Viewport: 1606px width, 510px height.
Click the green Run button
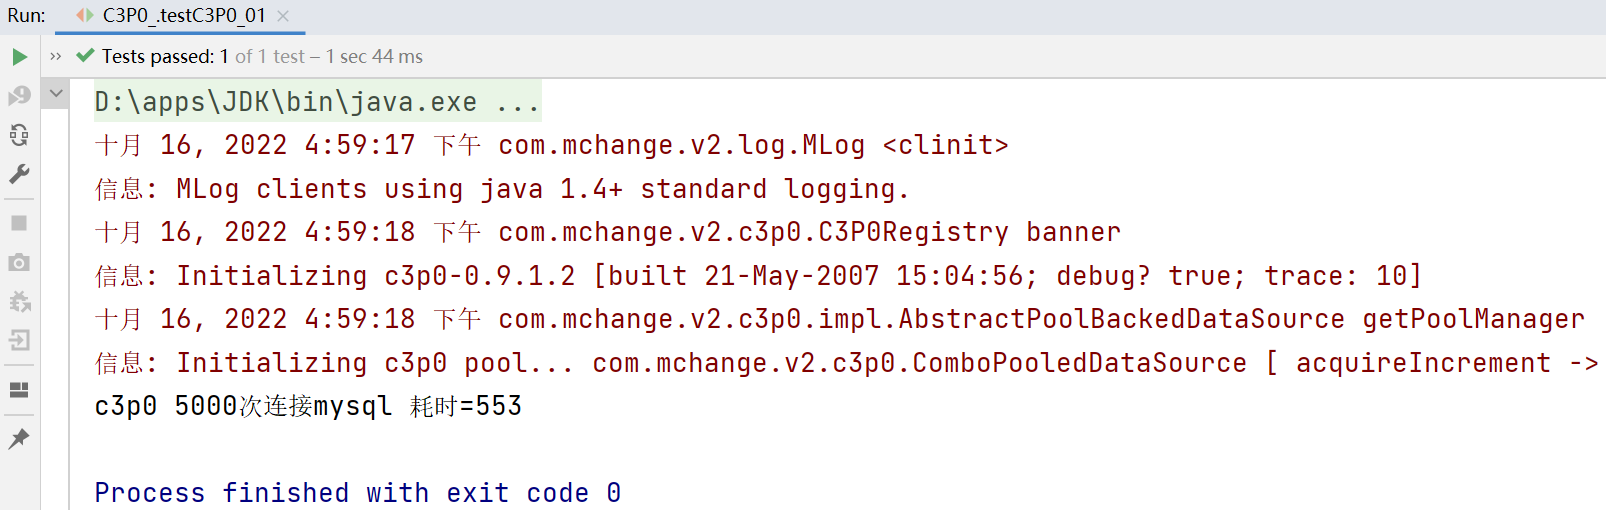pos(19,57)
